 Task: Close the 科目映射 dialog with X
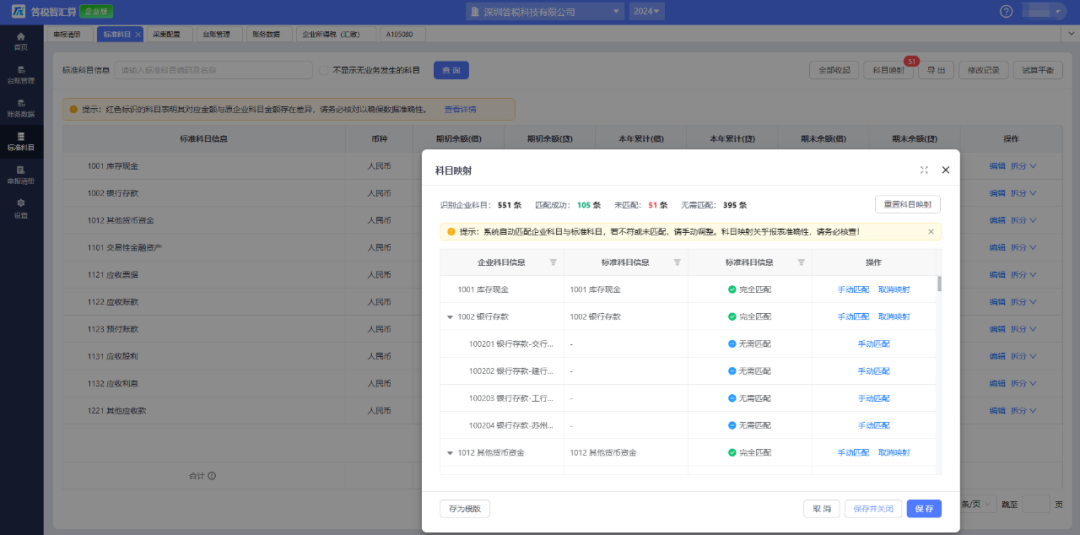(x=946, y=170)
